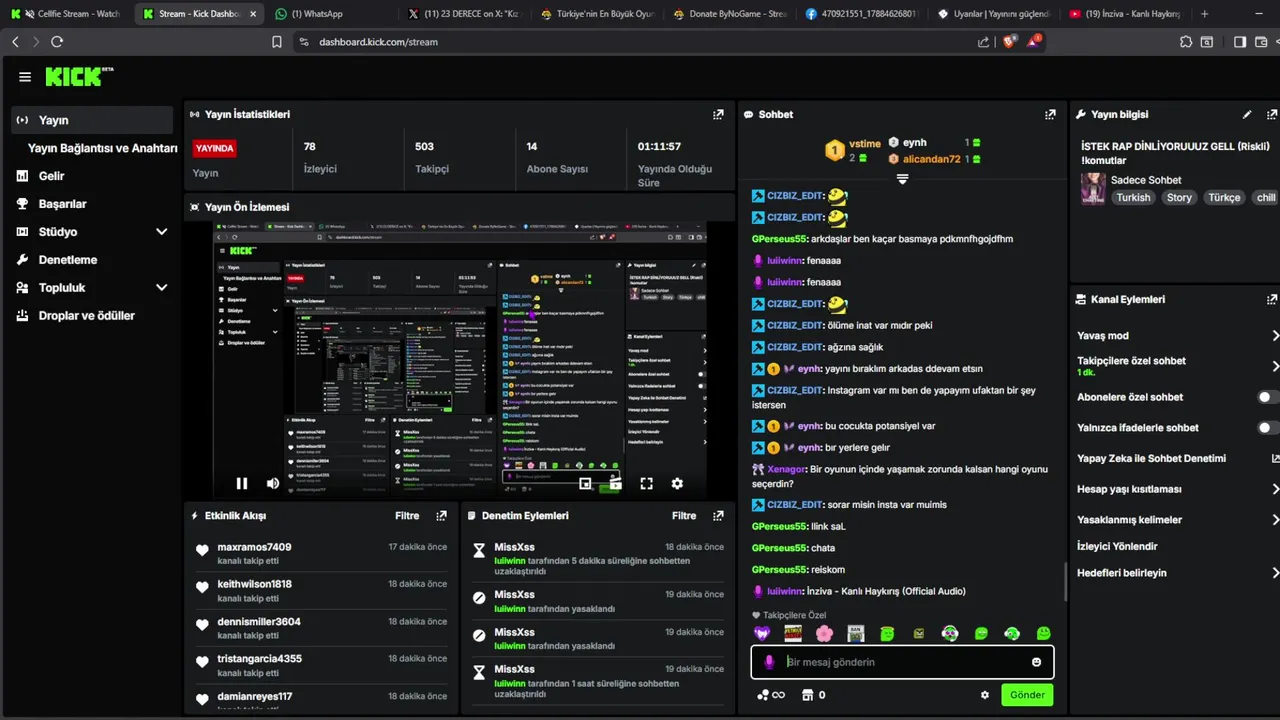The width and height of the screenshot is (1280, 720).
Task: Open emoji picker in chat input
Action: tap(1036, 662)
